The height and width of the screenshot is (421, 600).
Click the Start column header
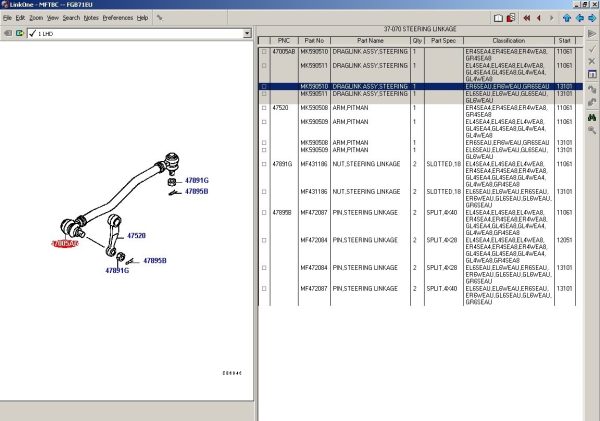(564, 41)
